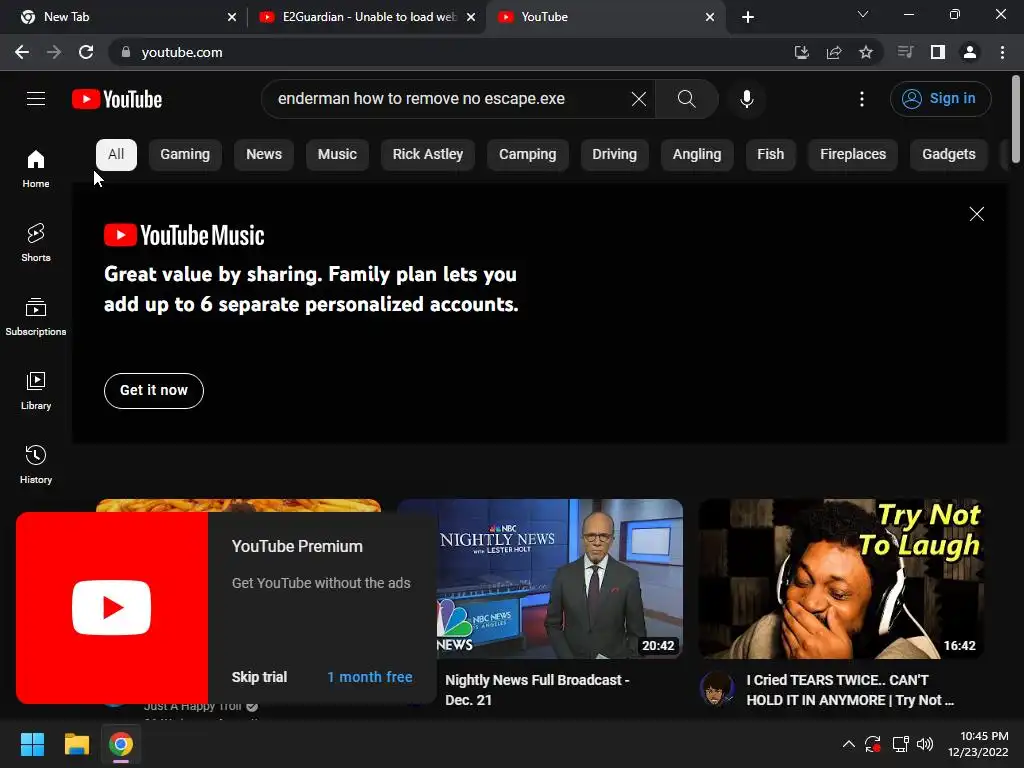This screenshot has width=1024, height=768.
Task: Click the YouTube logo
Action: tap(117, 99)
